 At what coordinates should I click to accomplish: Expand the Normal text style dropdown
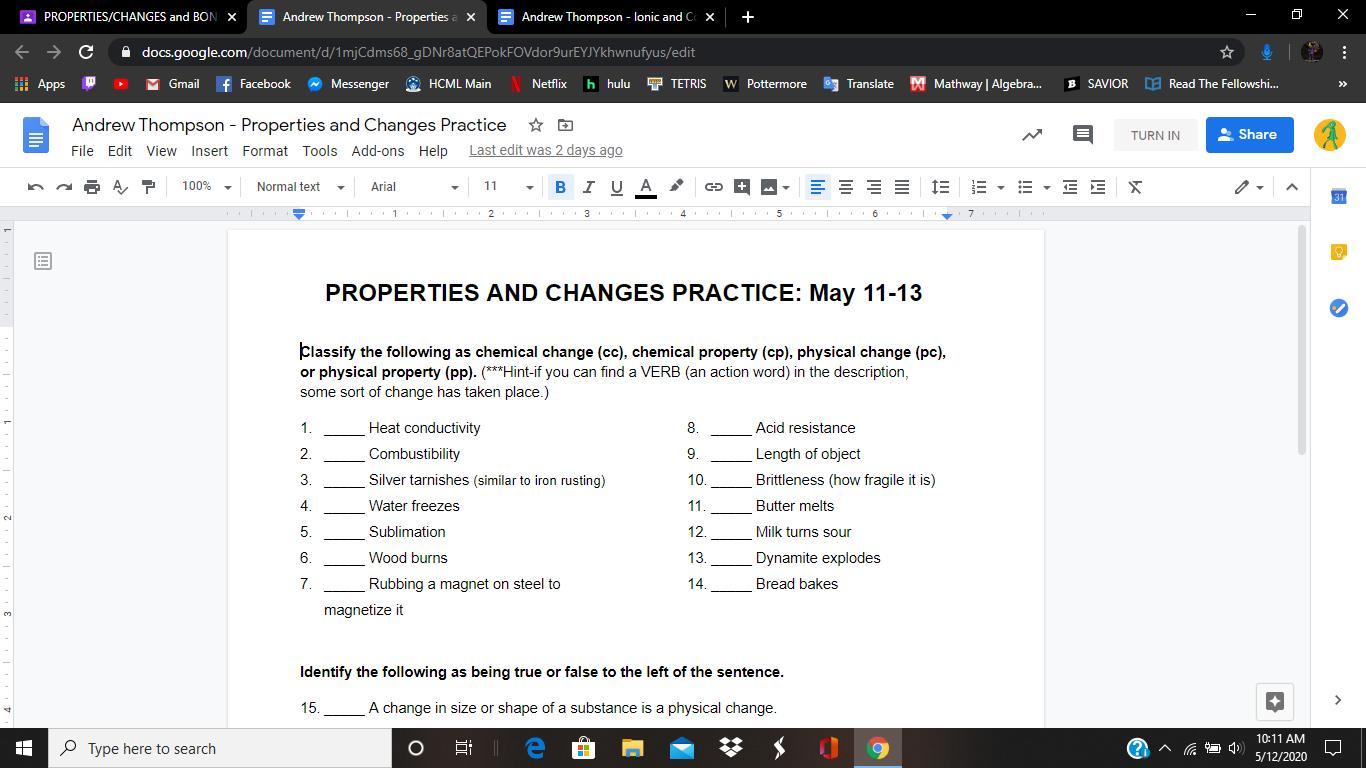tap(299, 187)
